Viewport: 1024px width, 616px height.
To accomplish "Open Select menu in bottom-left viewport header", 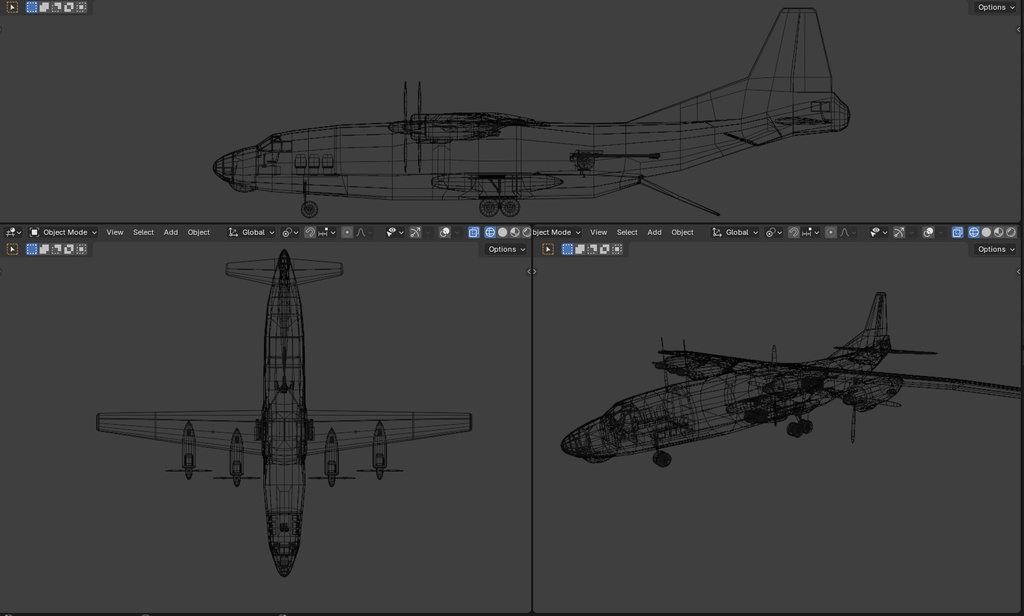I will coord(144,232).
